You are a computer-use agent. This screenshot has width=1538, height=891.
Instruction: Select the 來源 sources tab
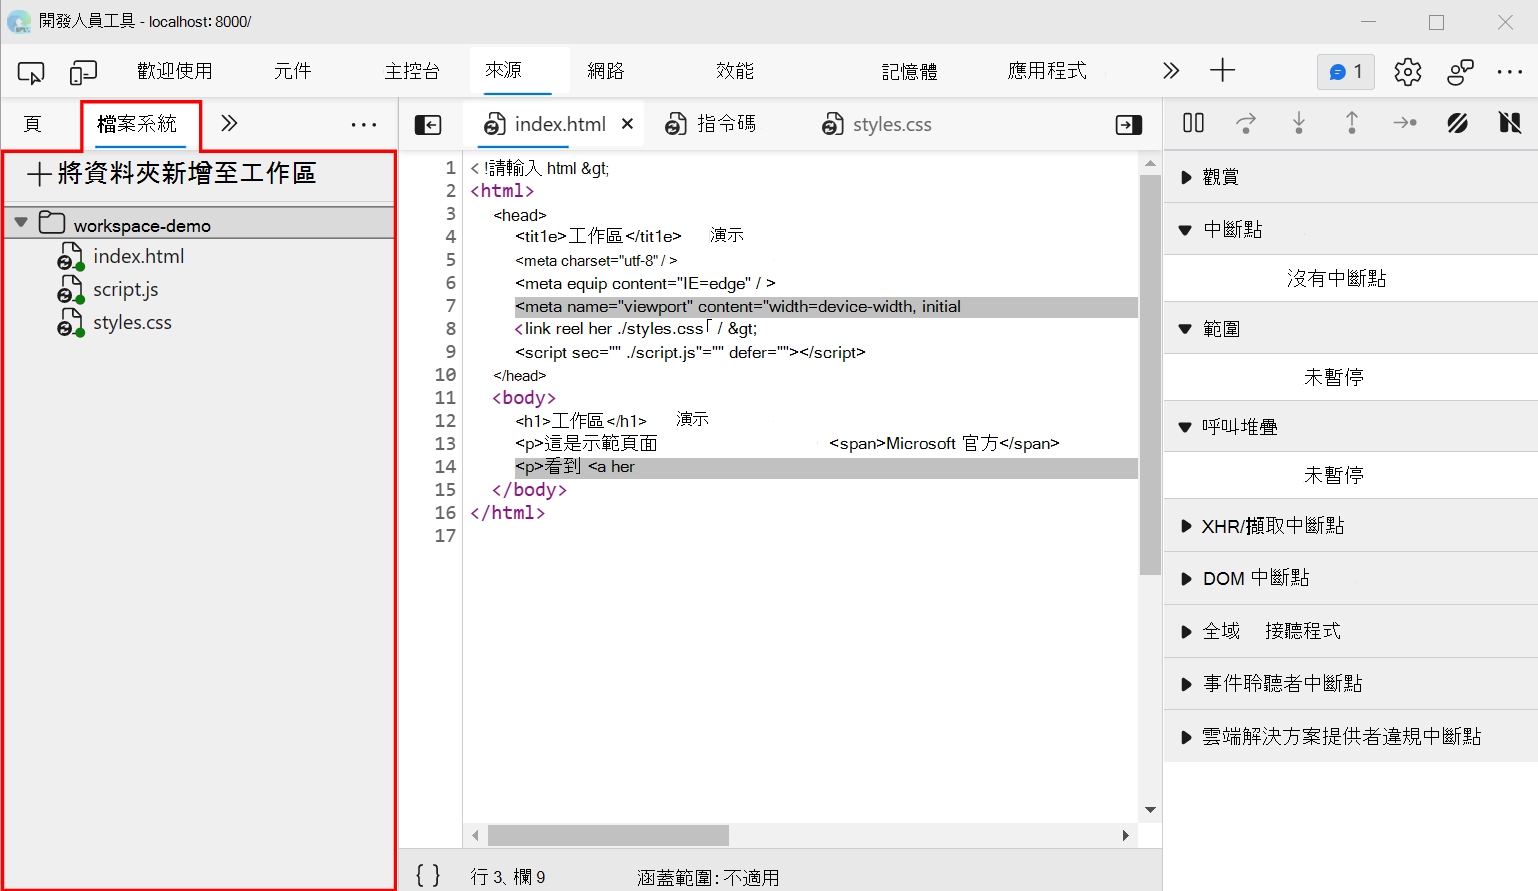pyautogui.click(x=504, y=70)
